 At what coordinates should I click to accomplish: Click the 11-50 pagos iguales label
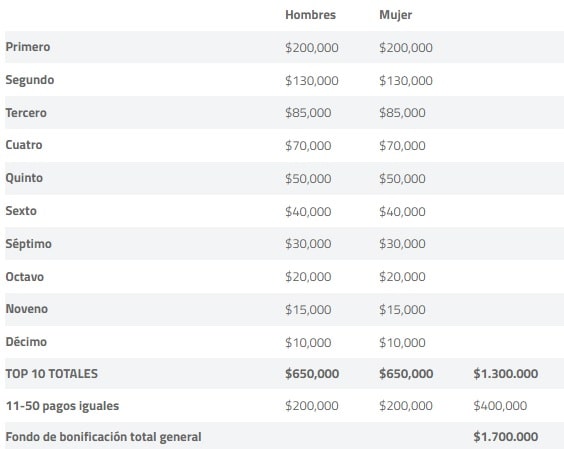click(62, 406)
